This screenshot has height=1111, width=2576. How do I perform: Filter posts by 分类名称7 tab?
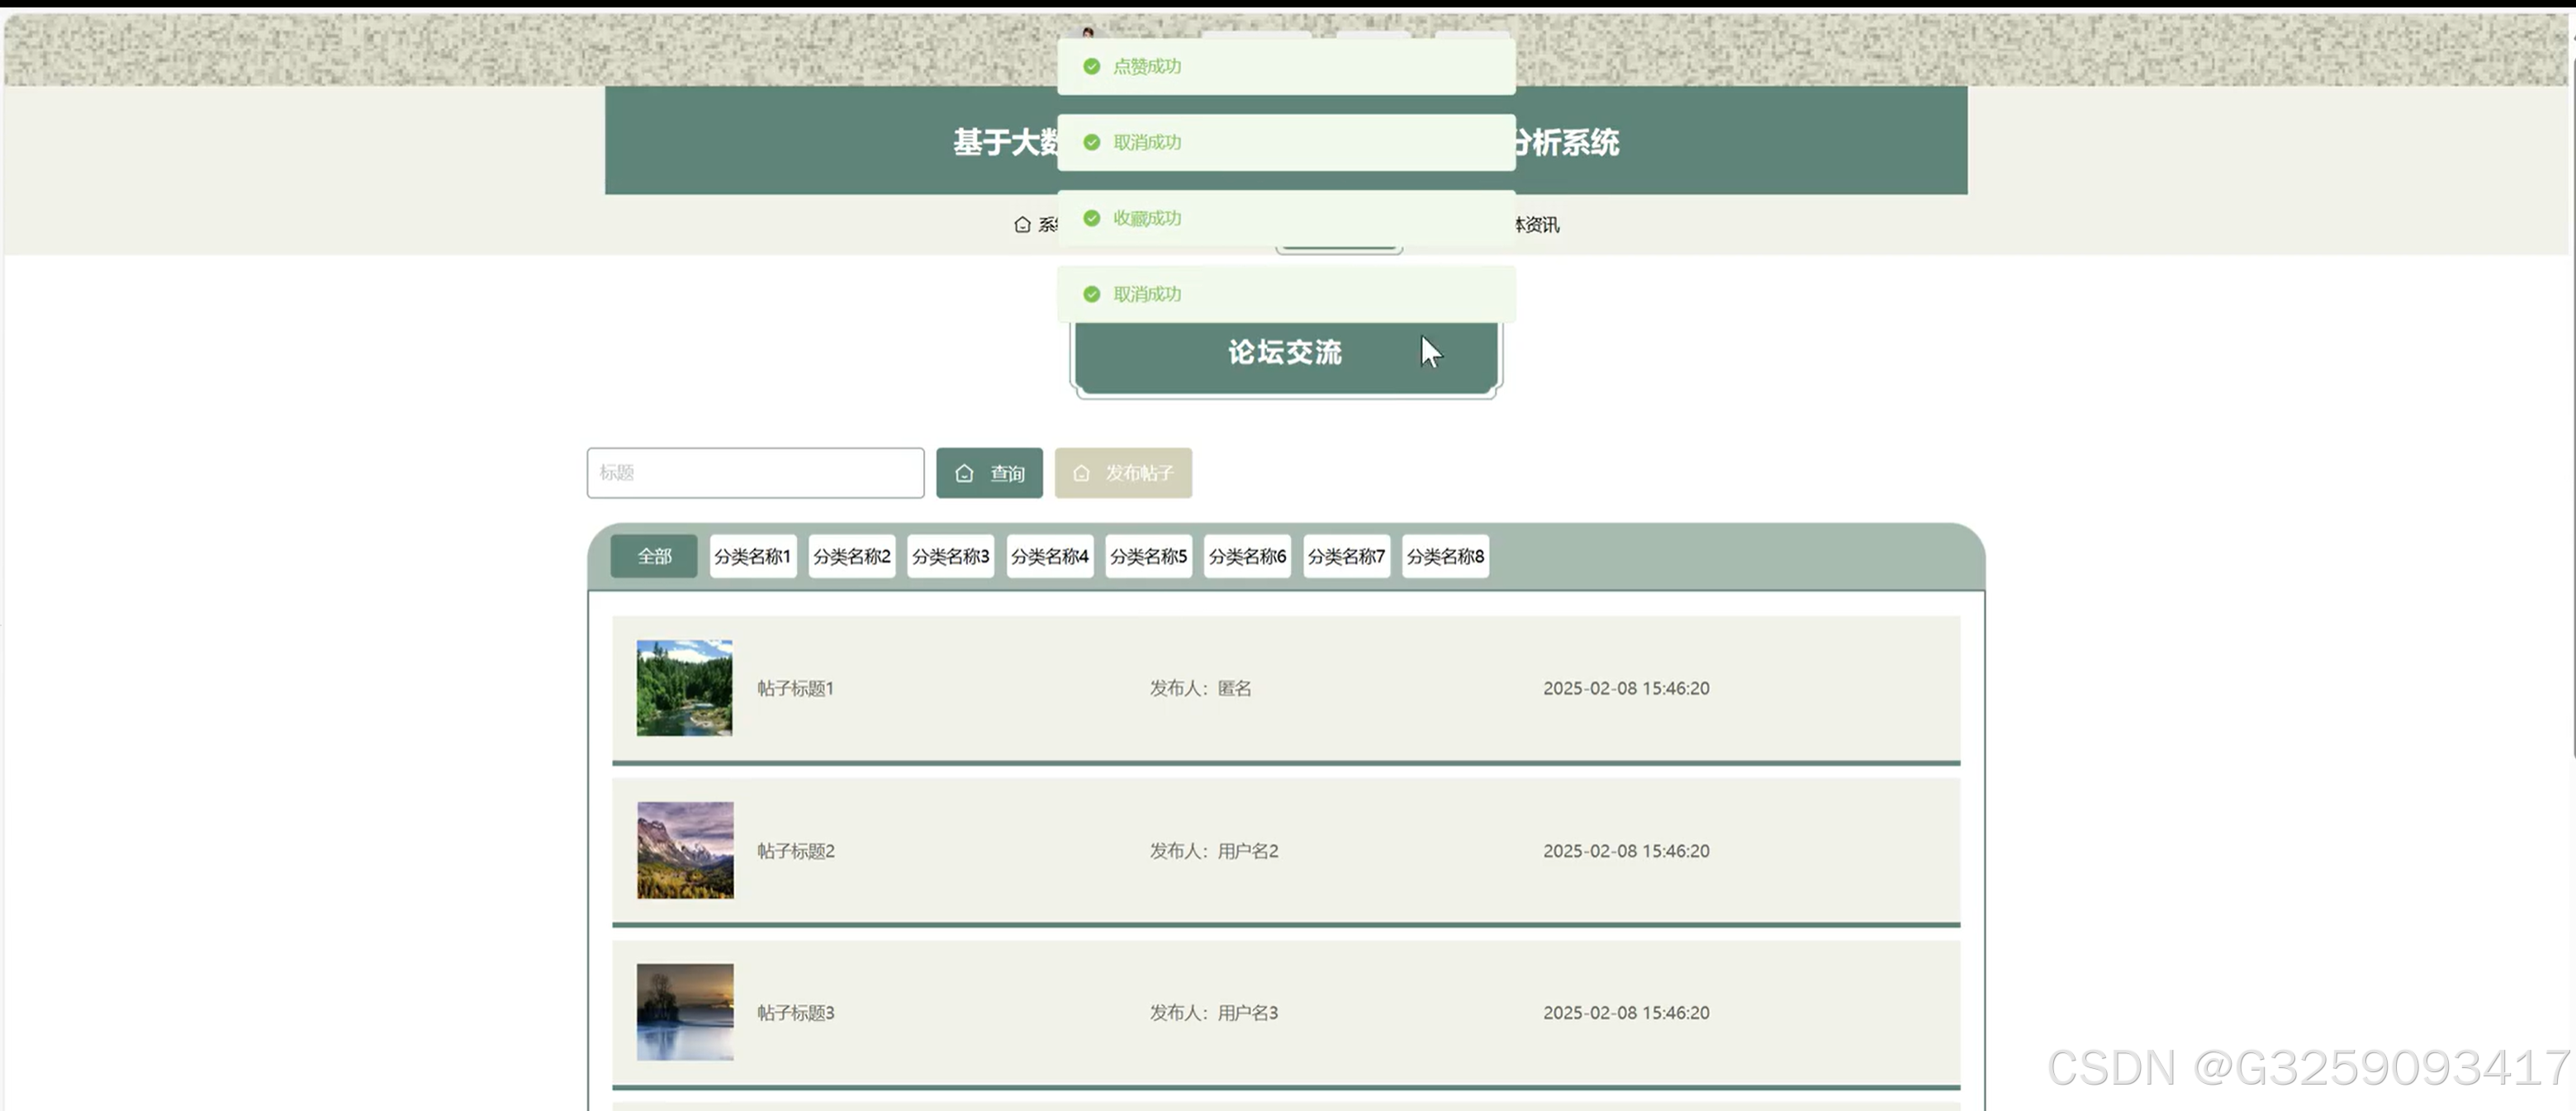pos(1347,556)
